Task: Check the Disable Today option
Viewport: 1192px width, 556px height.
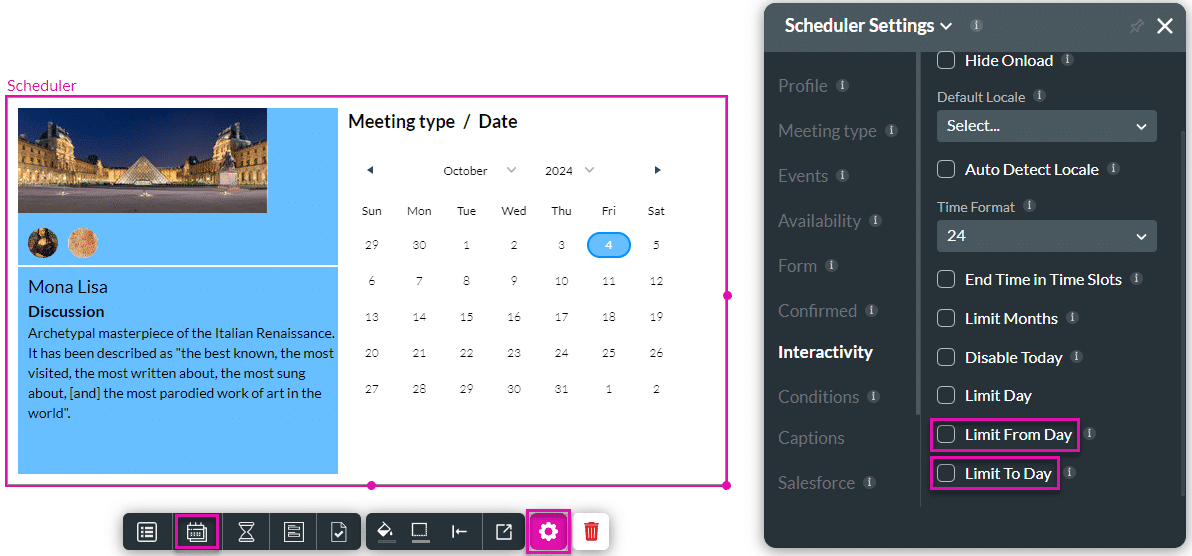Action: 946,357
